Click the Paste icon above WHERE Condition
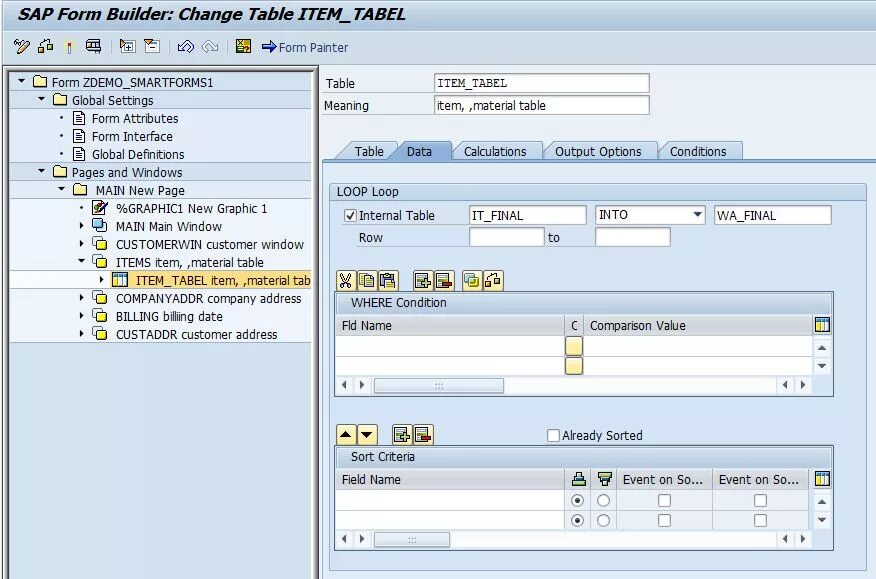876x579 pixels. (x=387, y=281)
